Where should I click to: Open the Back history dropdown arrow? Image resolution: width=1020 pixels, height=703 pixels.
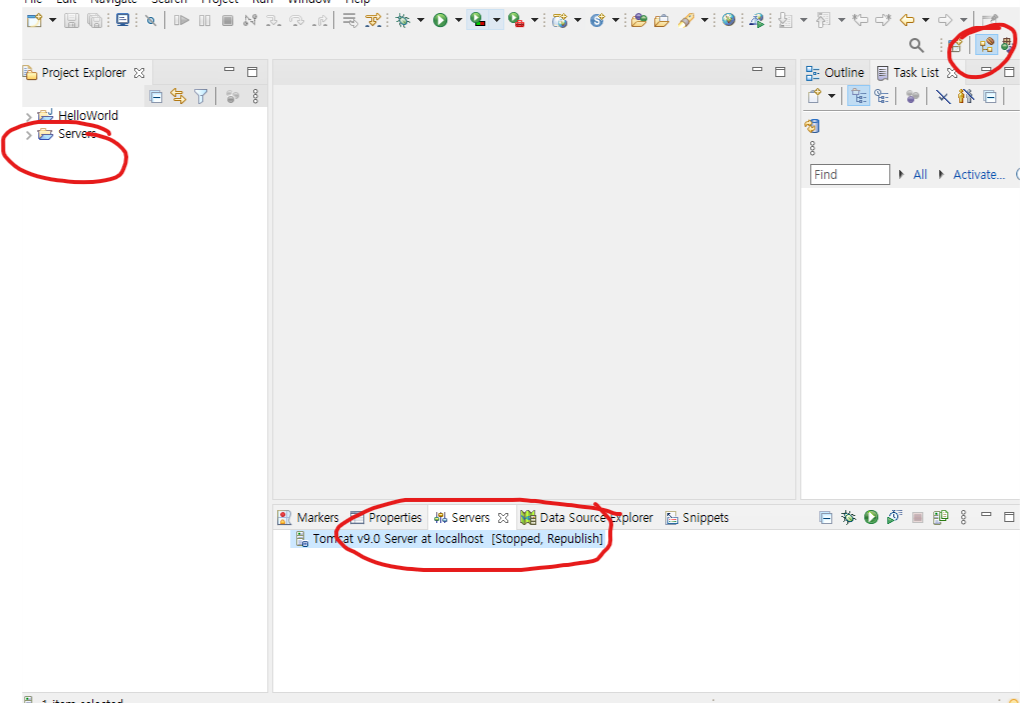(x=925, y=21)
